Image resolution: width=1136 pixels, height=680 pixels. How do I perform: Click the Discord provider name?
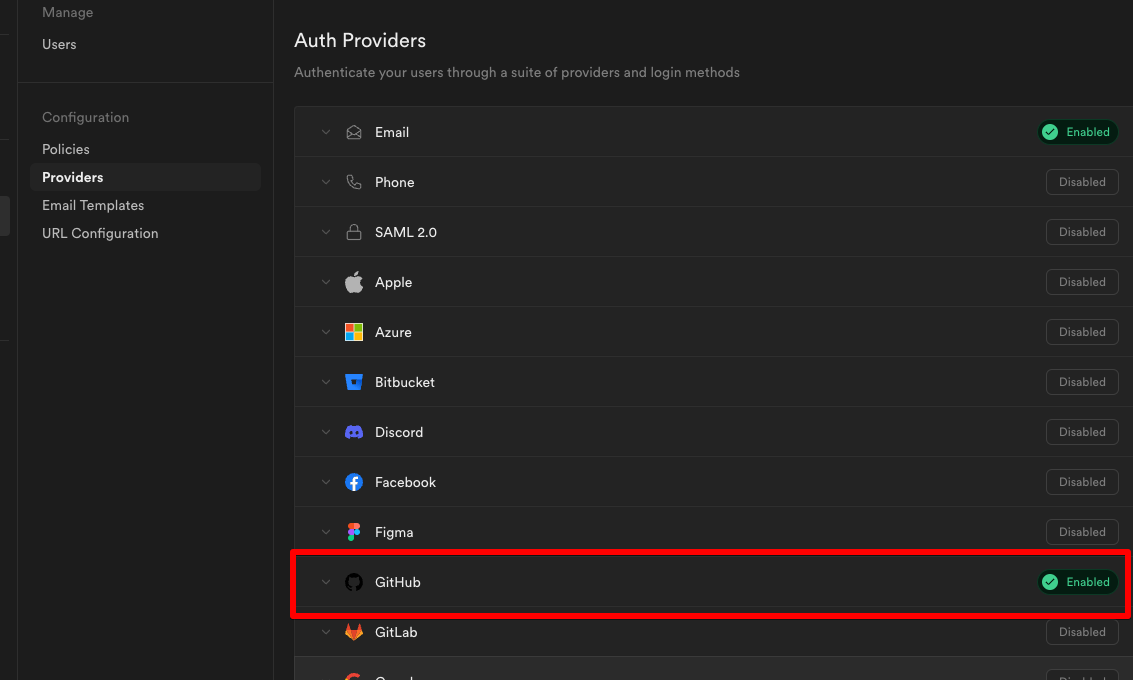399,432
